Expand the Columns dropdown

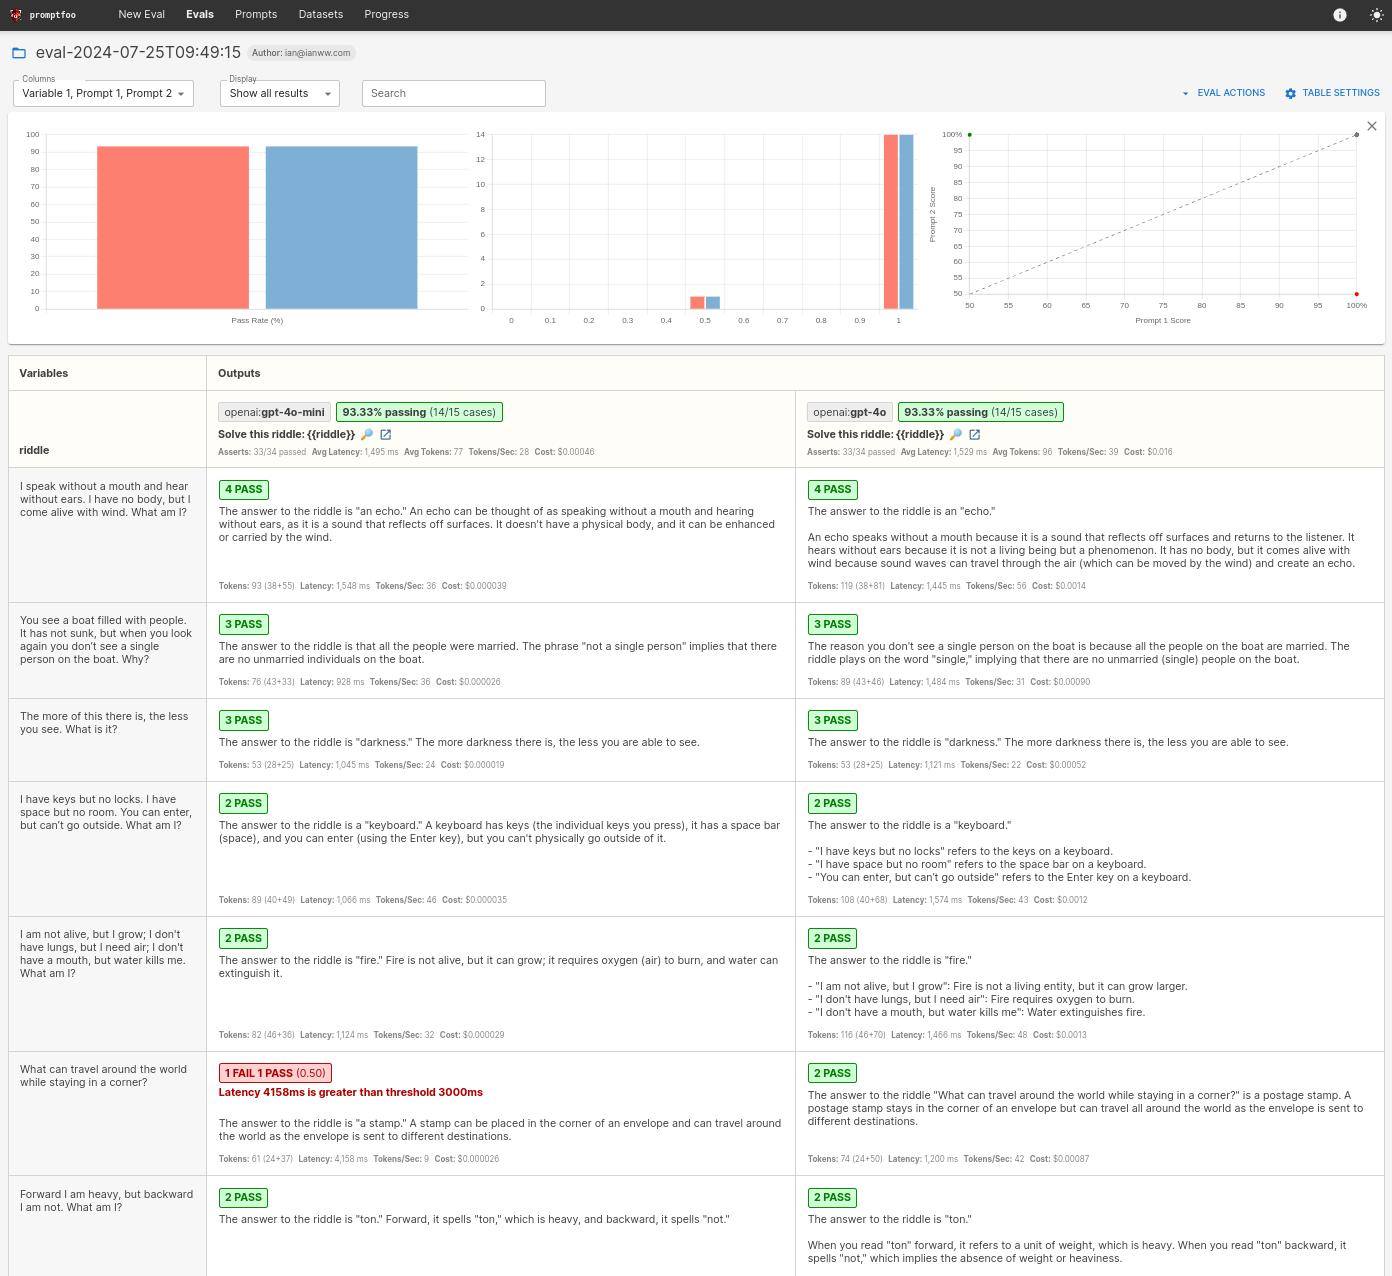[103, 94]
